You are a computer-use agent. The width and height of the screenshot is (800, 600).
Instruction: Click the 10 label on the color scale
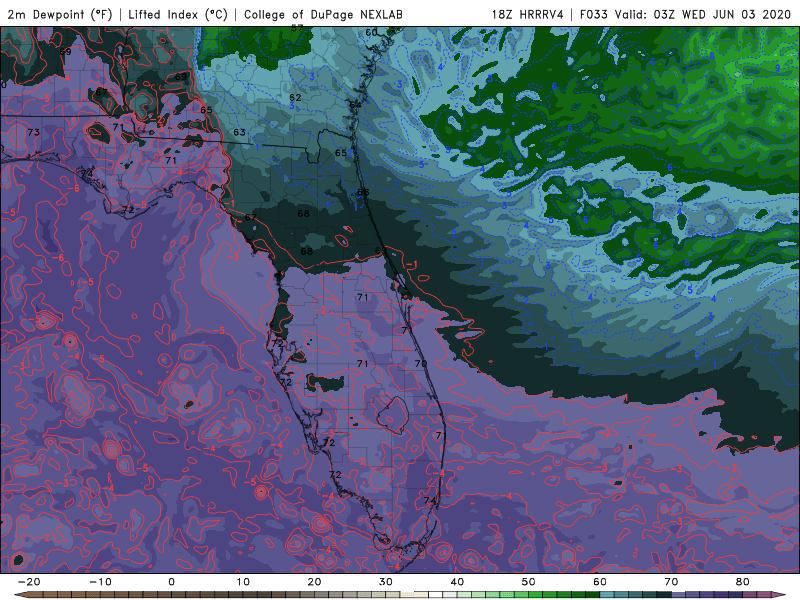point(243,582)
